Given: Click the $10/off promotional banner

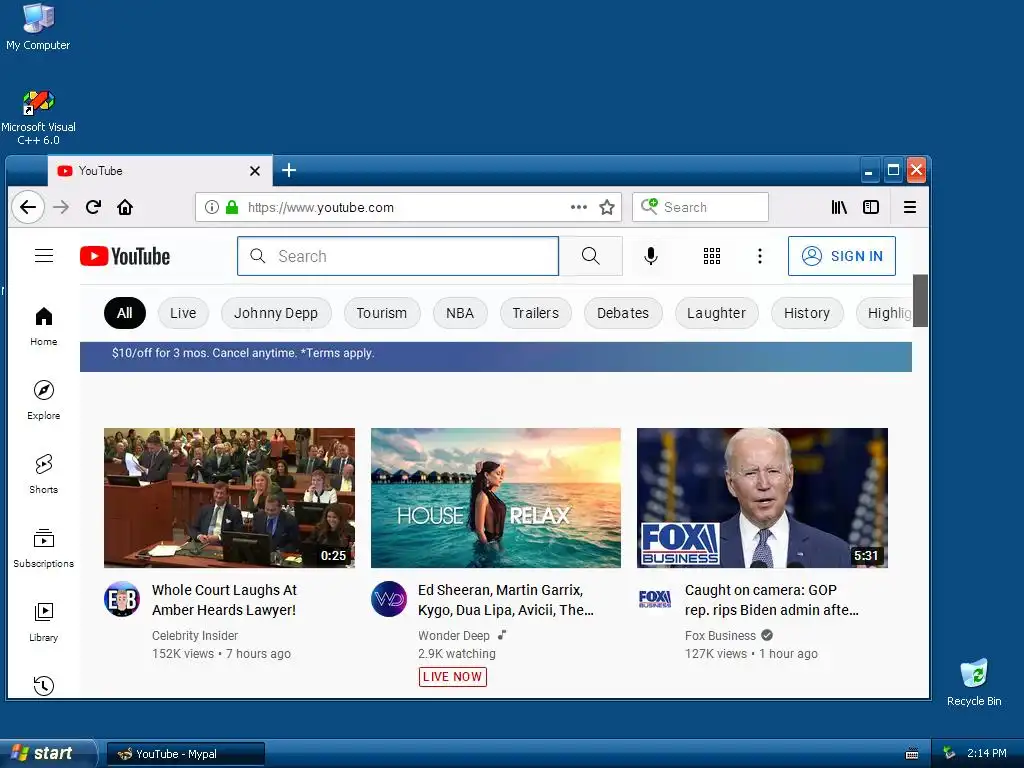Looking at the screenshot, I should (496, 356).
